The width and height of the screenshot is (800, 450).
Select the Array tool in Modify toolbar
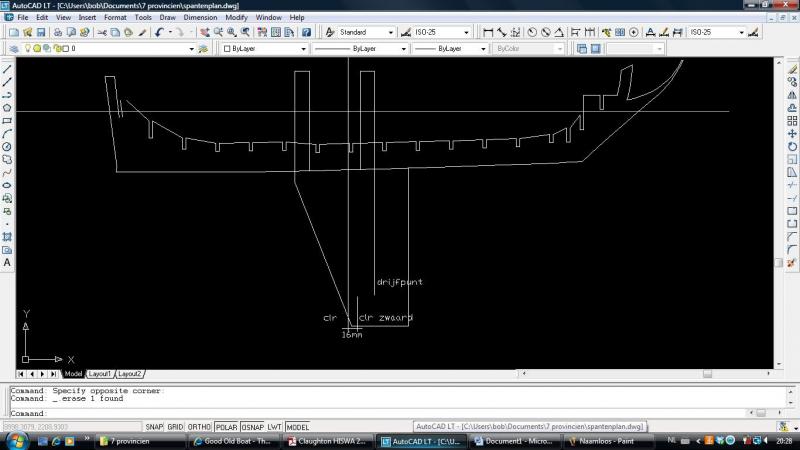click(792, 121)
